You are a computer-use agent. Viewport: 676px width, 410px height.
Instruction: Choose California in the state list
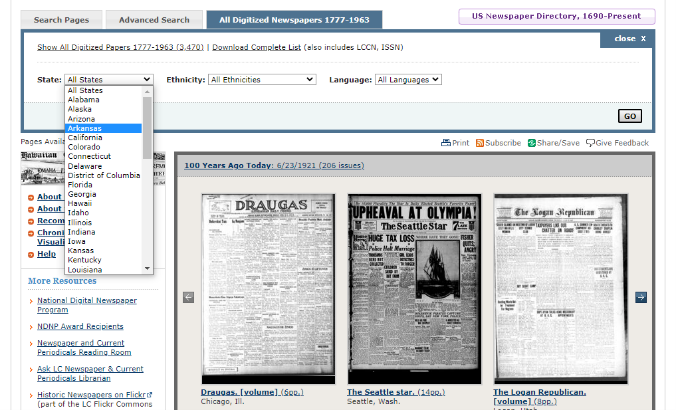click(103, 138)
